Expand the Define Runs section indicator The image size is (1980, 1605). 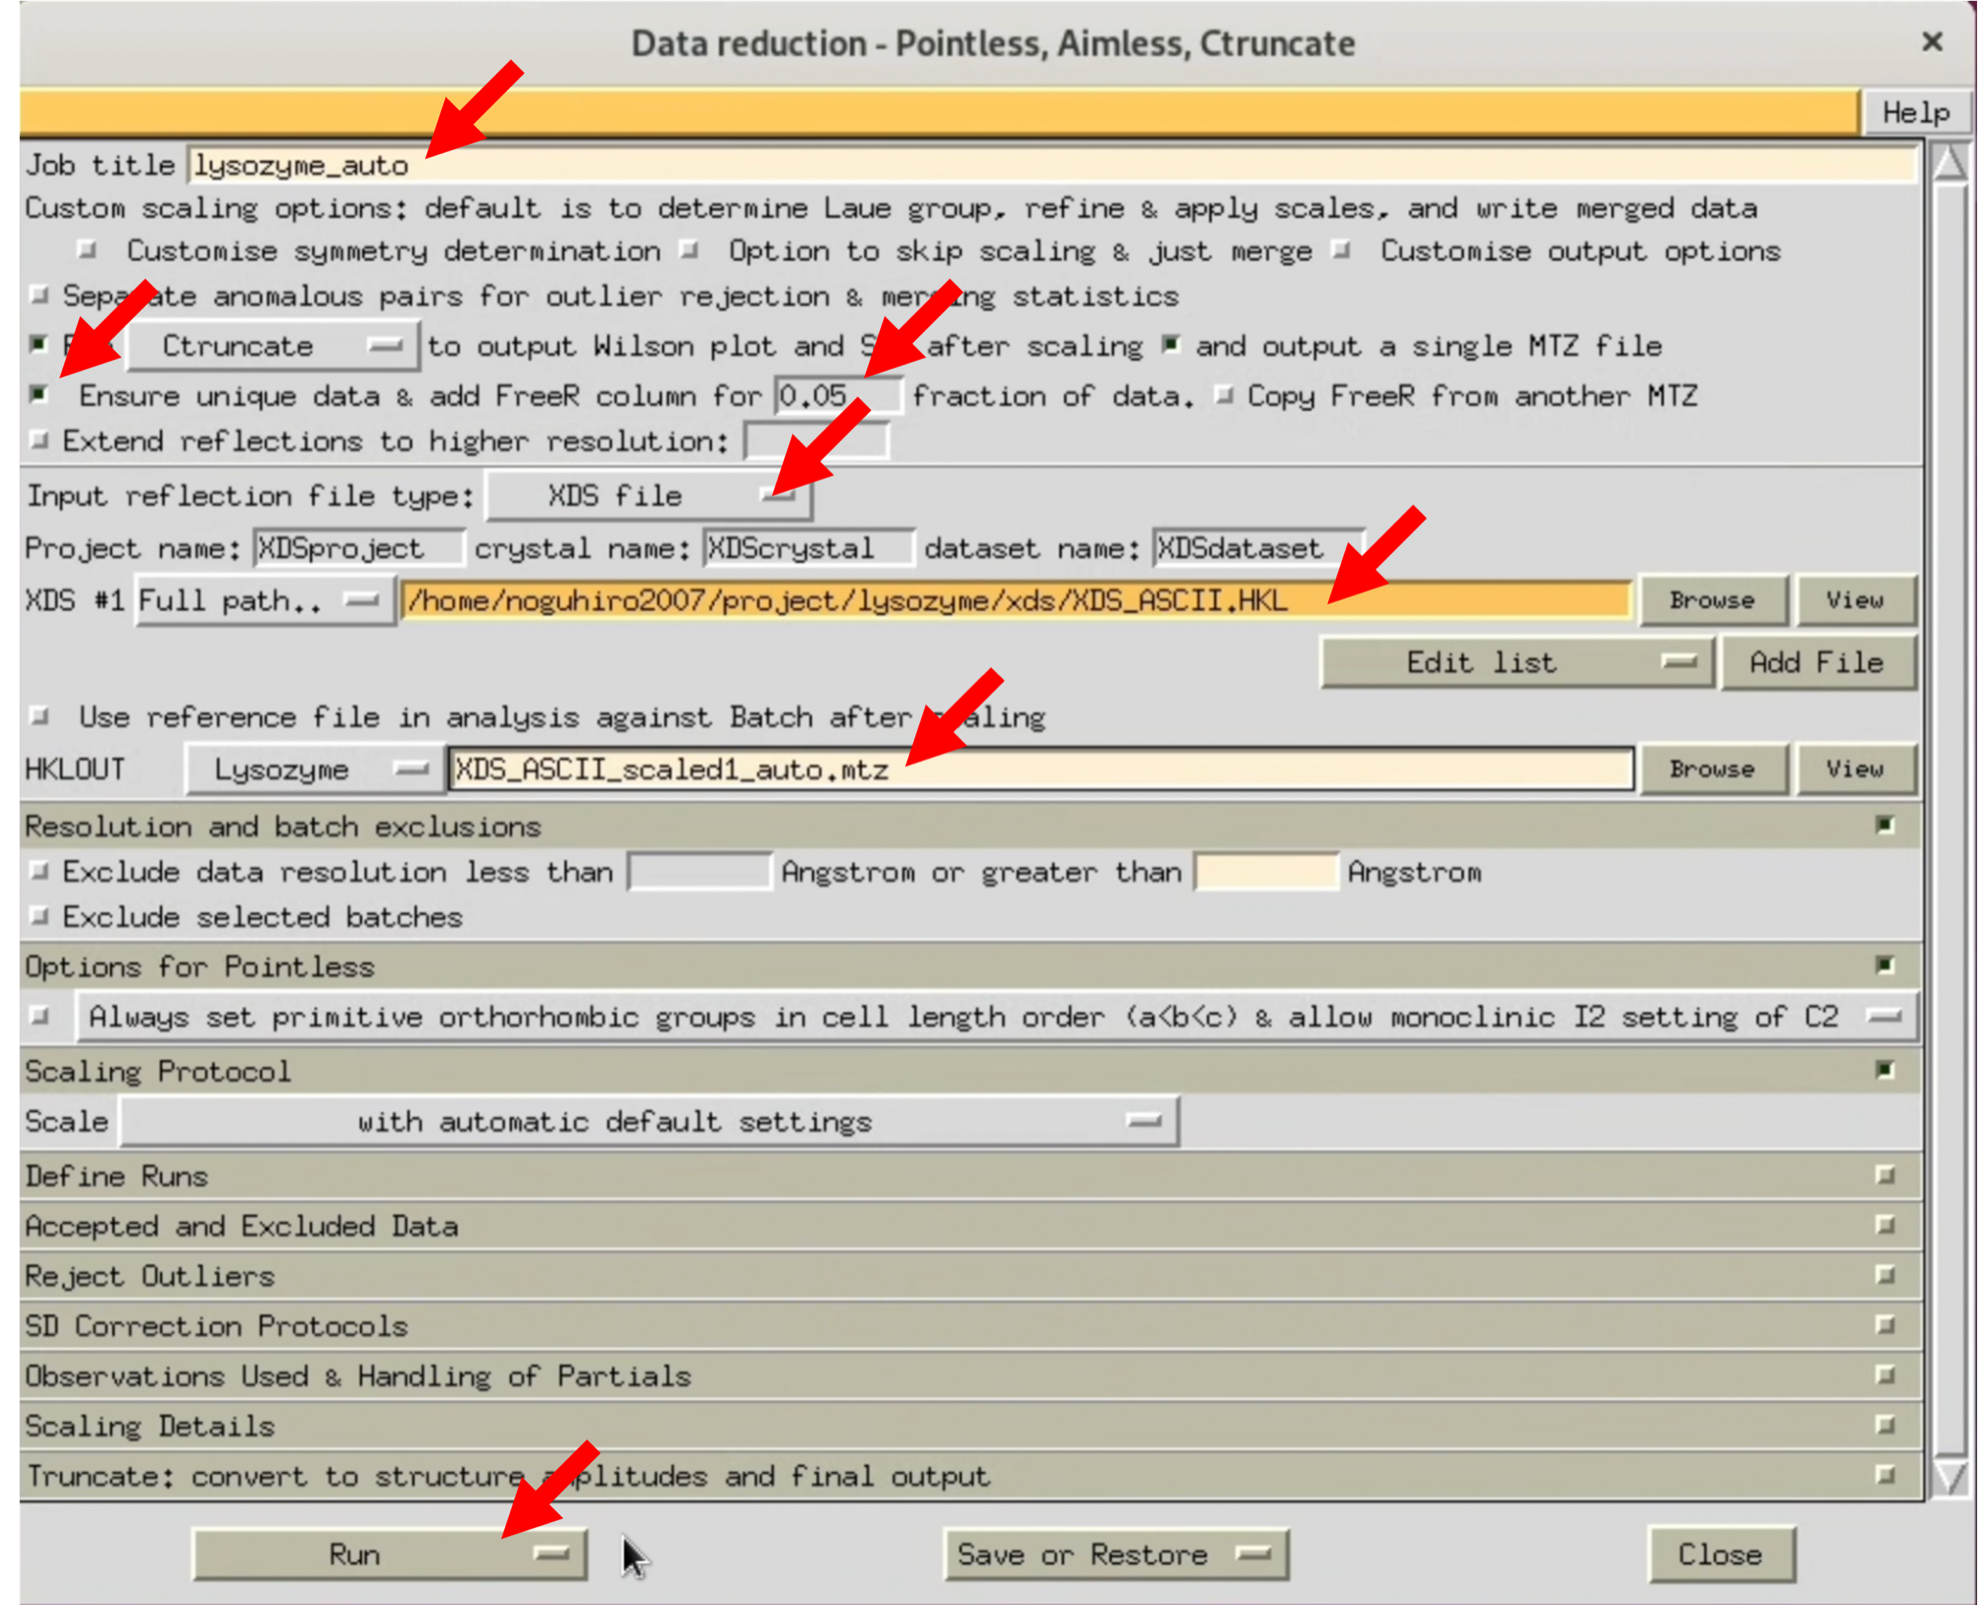point(1884,1175)
